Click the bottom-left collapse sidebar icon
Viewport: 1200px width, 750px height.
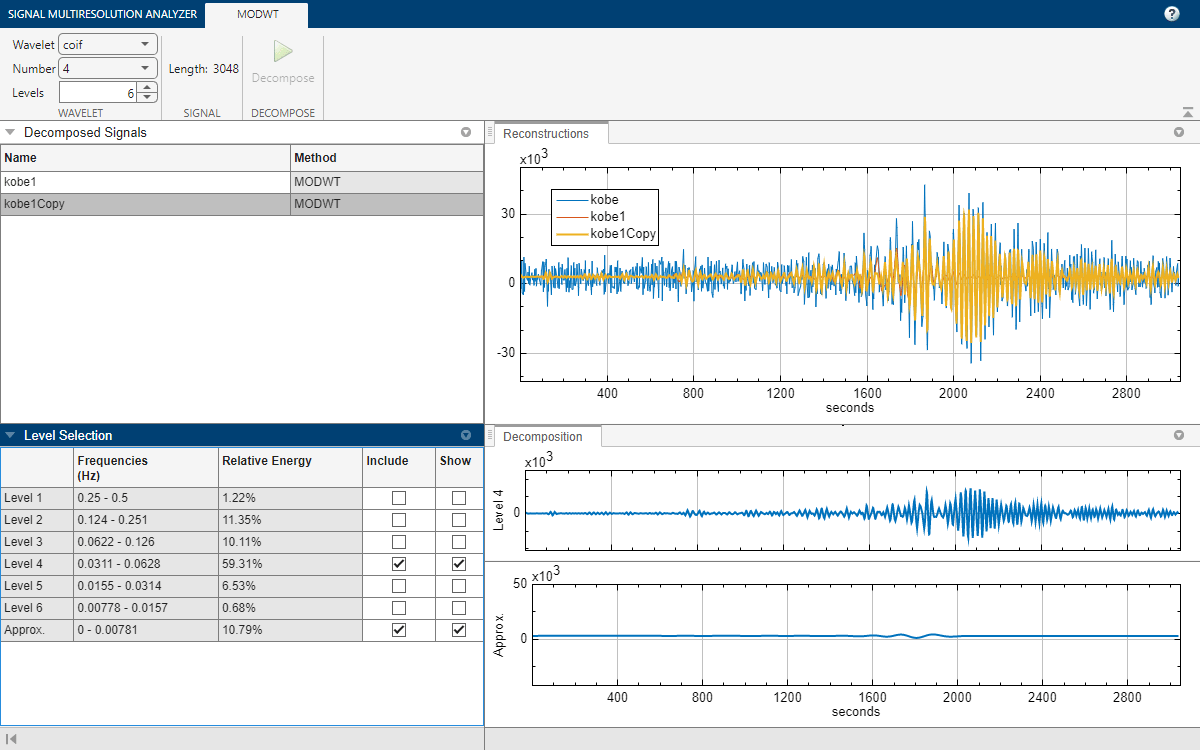coord(11,739)
